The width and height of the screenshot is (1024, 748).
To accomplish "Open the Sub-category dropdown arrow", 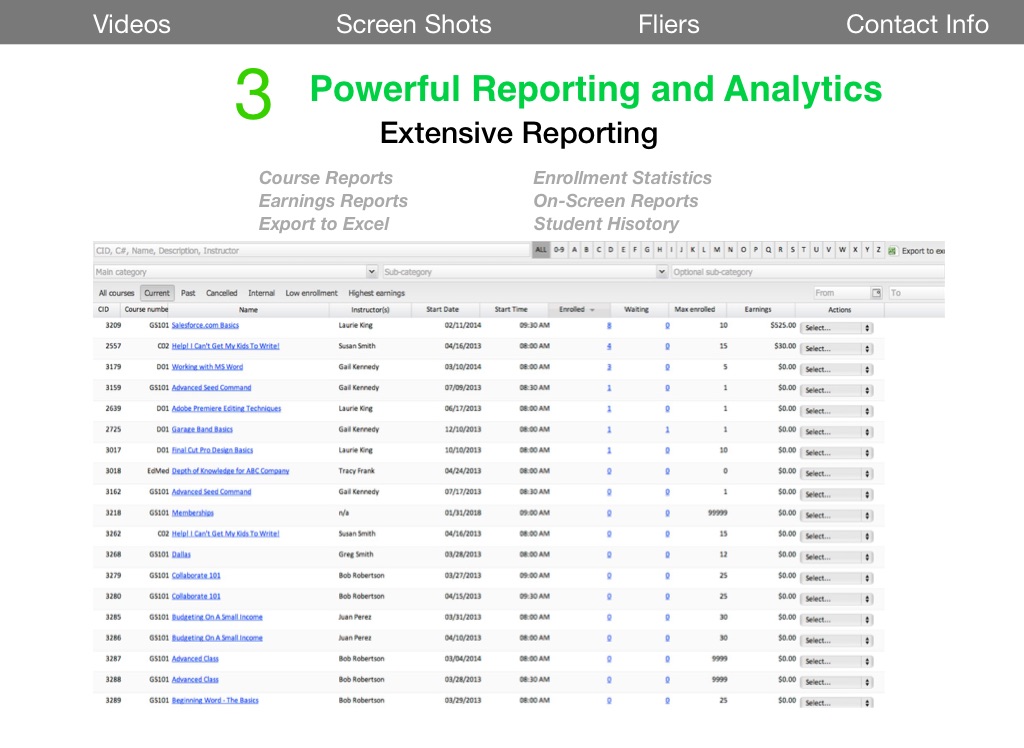I will (661, 272).
